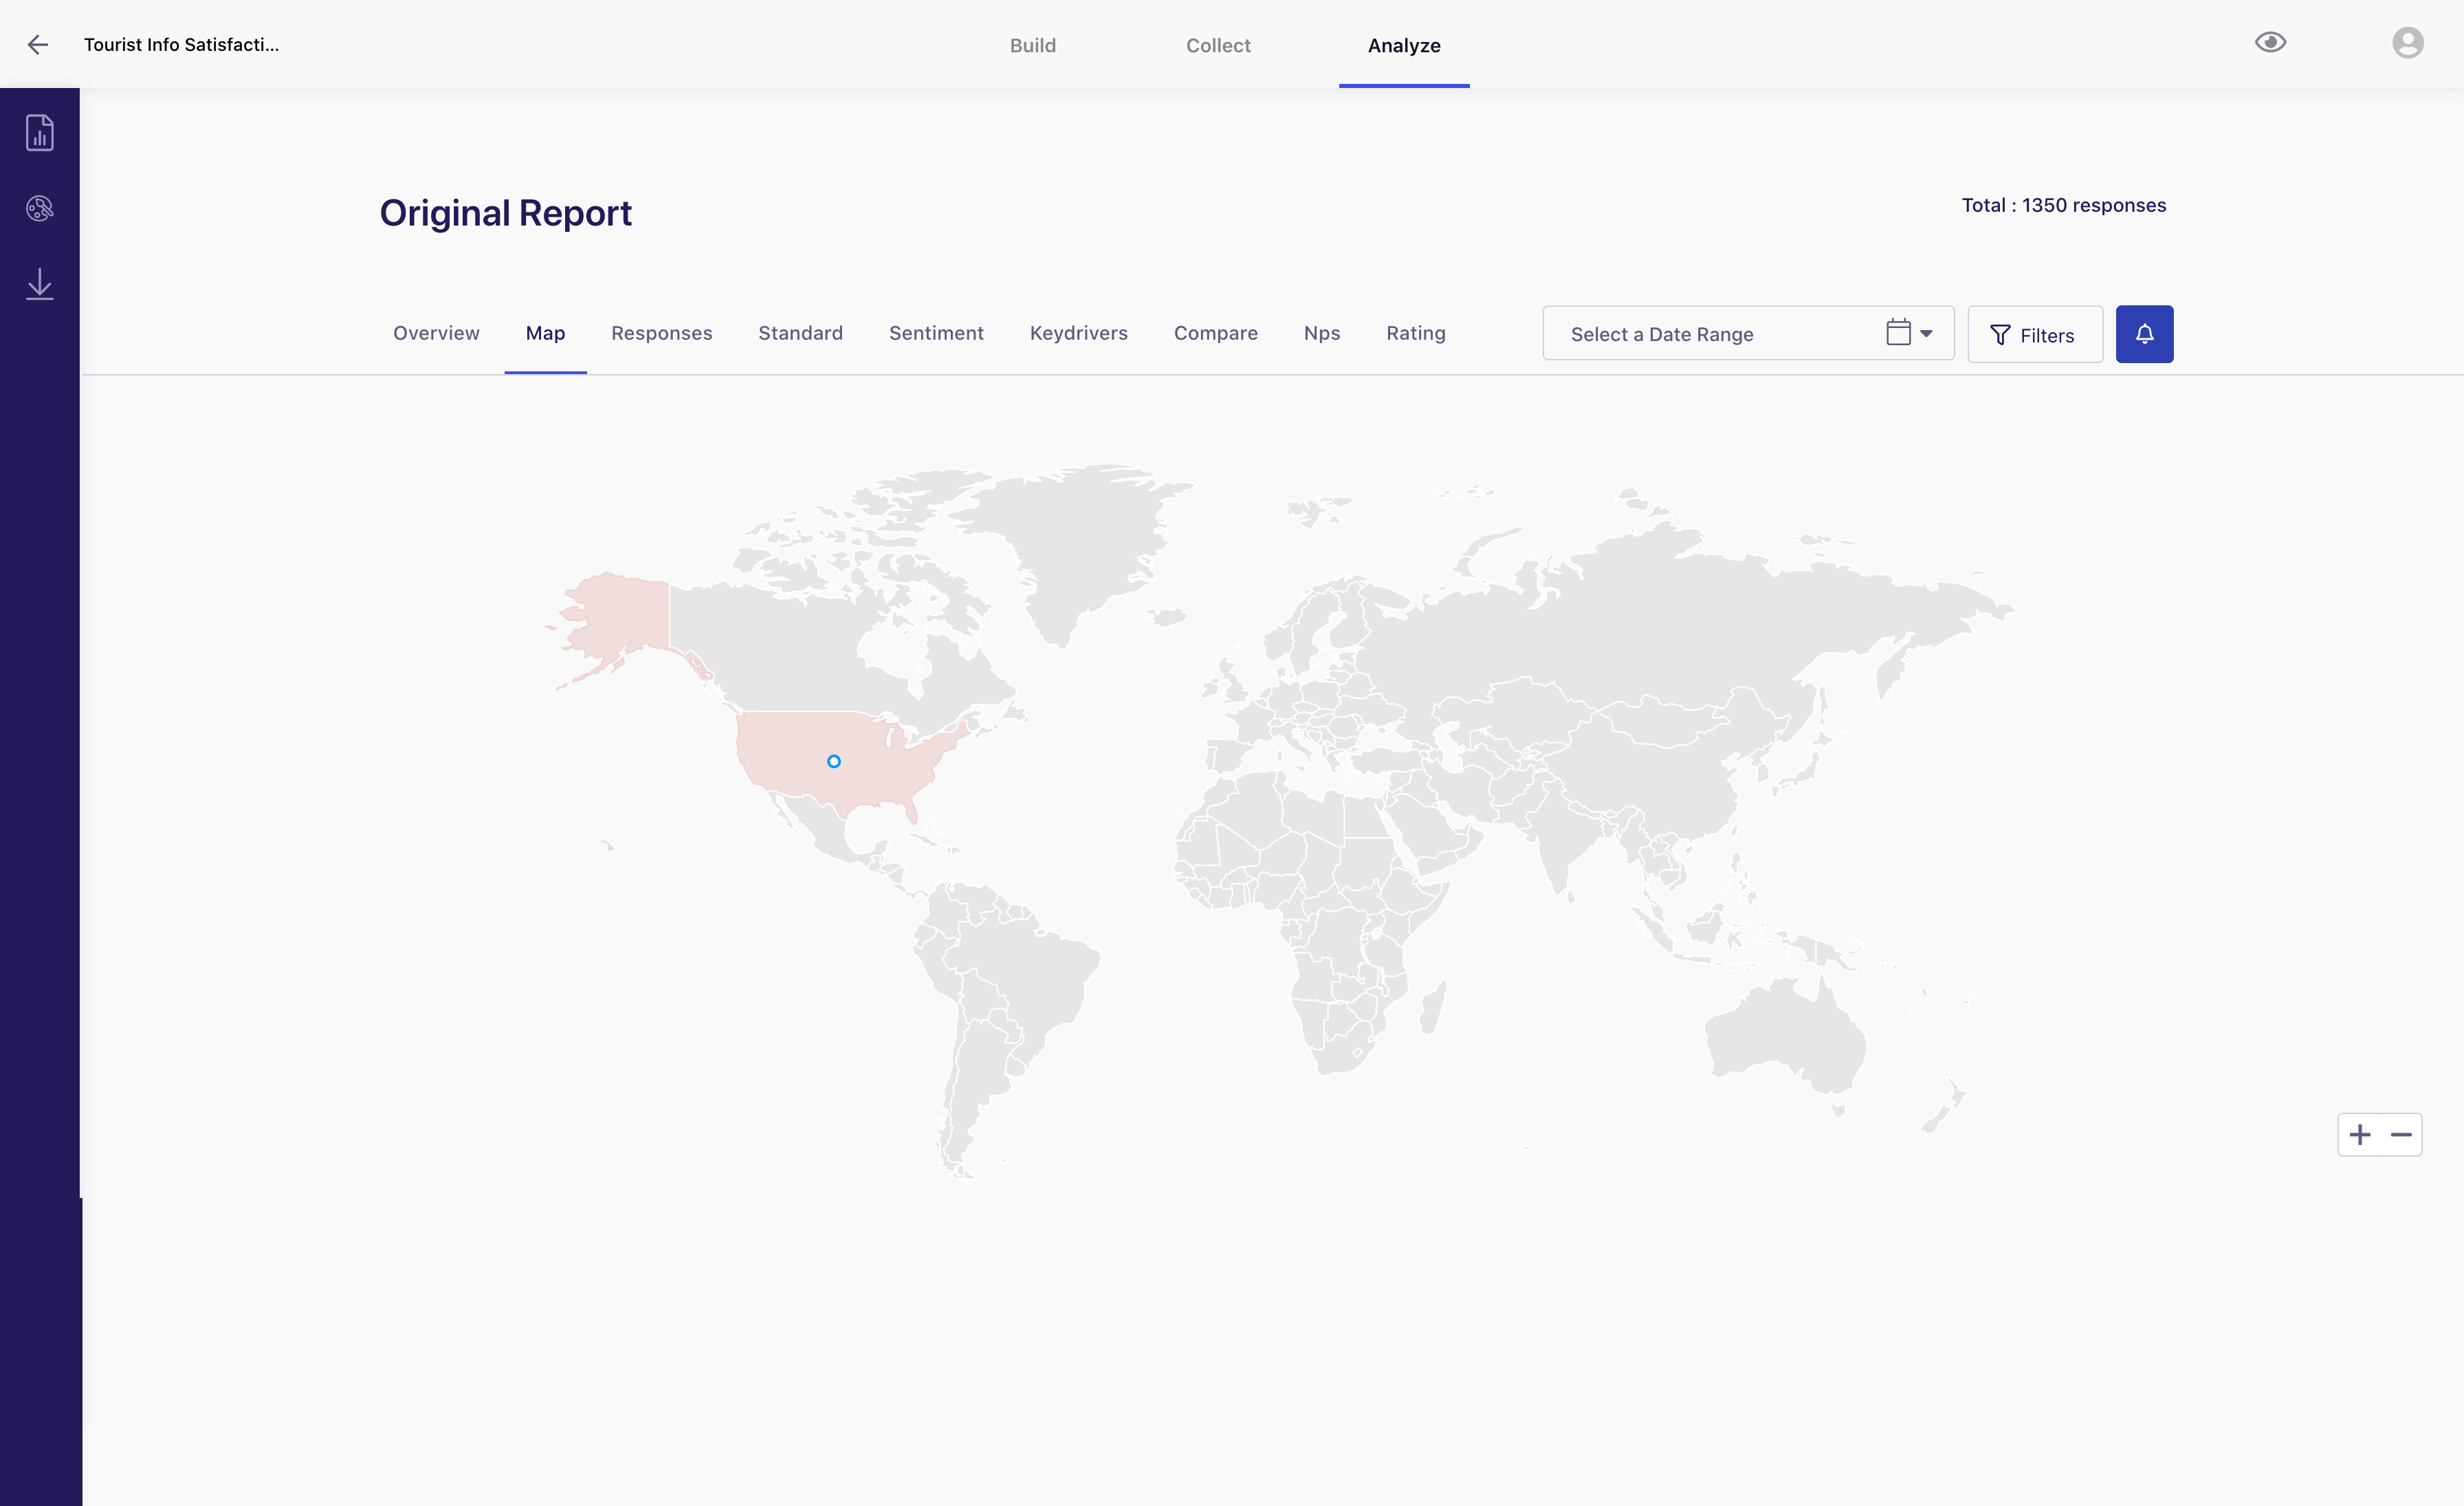Open the Sentiment tab
The image size is (2464, 1506).
[x=936, y=333]
